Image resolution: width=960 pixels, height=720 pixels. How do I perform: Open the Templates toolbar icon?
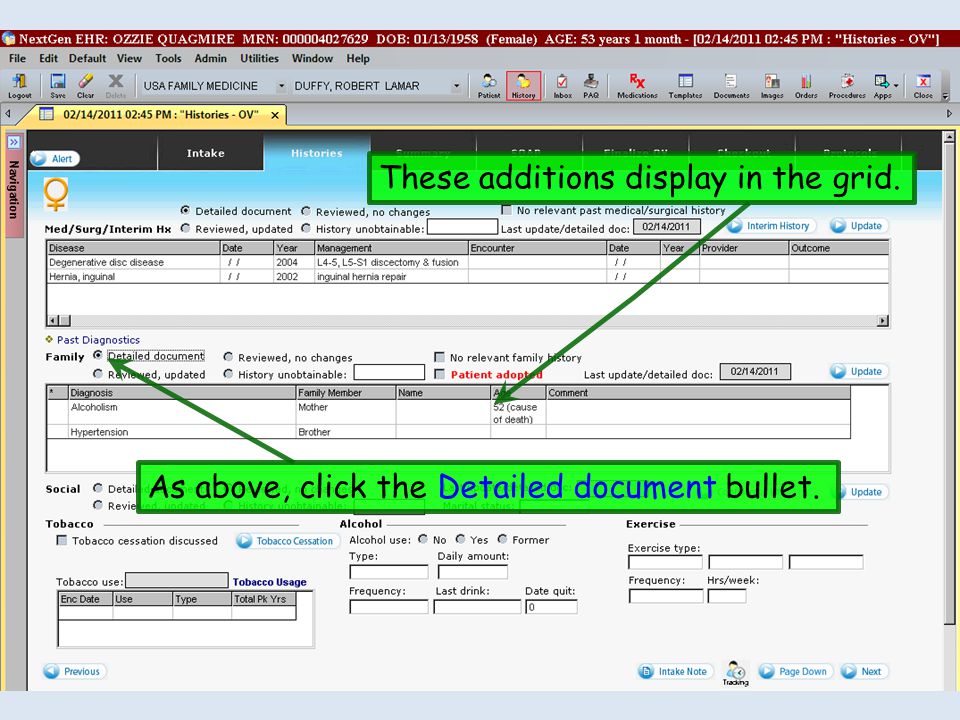[x=685, y=86]
